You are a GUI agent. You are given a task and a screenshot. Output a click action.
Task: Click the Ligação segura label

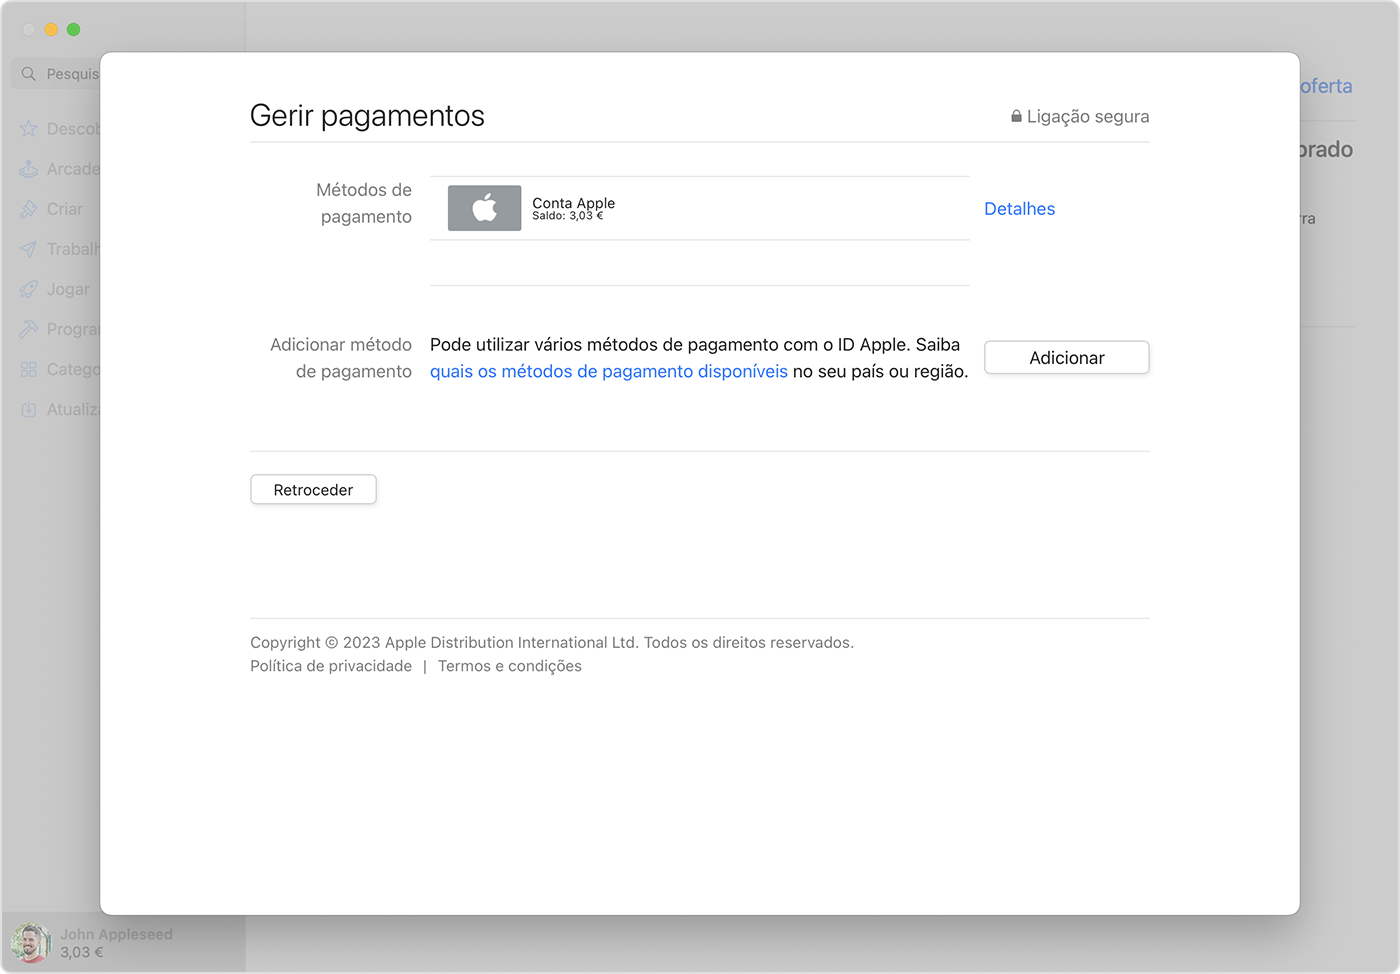1088,116
